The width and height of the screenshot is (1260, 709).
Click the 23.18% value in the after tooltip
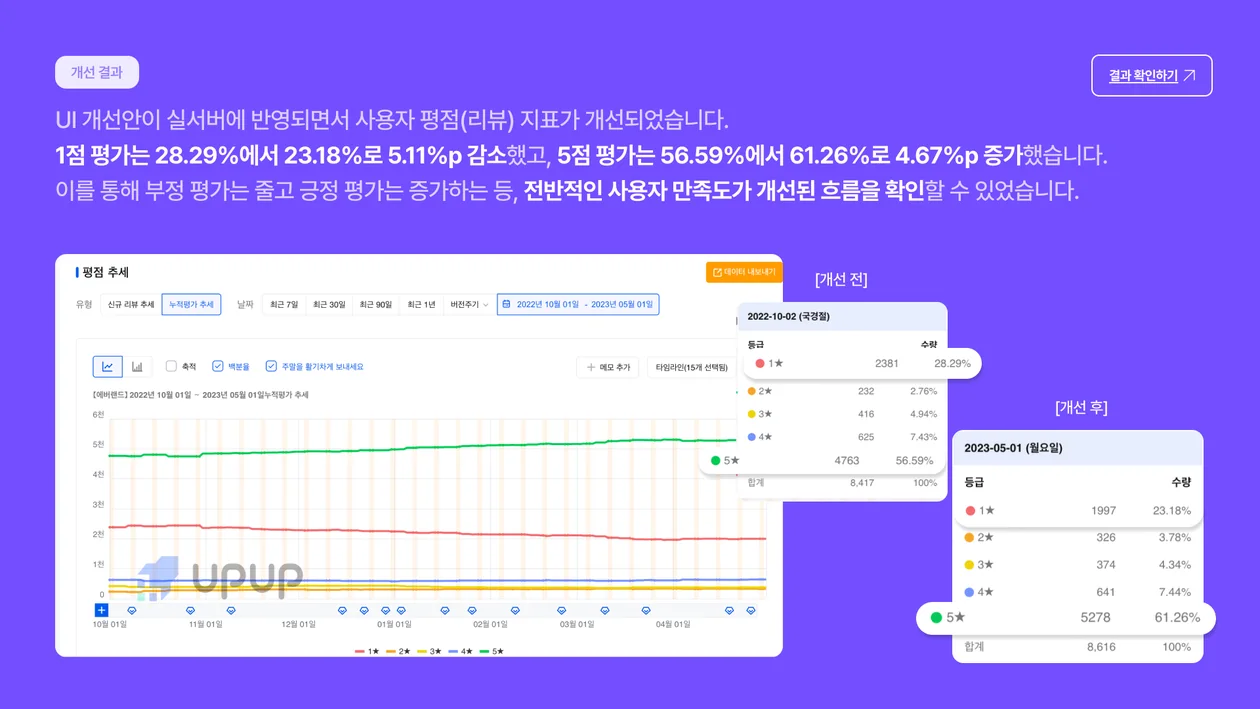1172,510
